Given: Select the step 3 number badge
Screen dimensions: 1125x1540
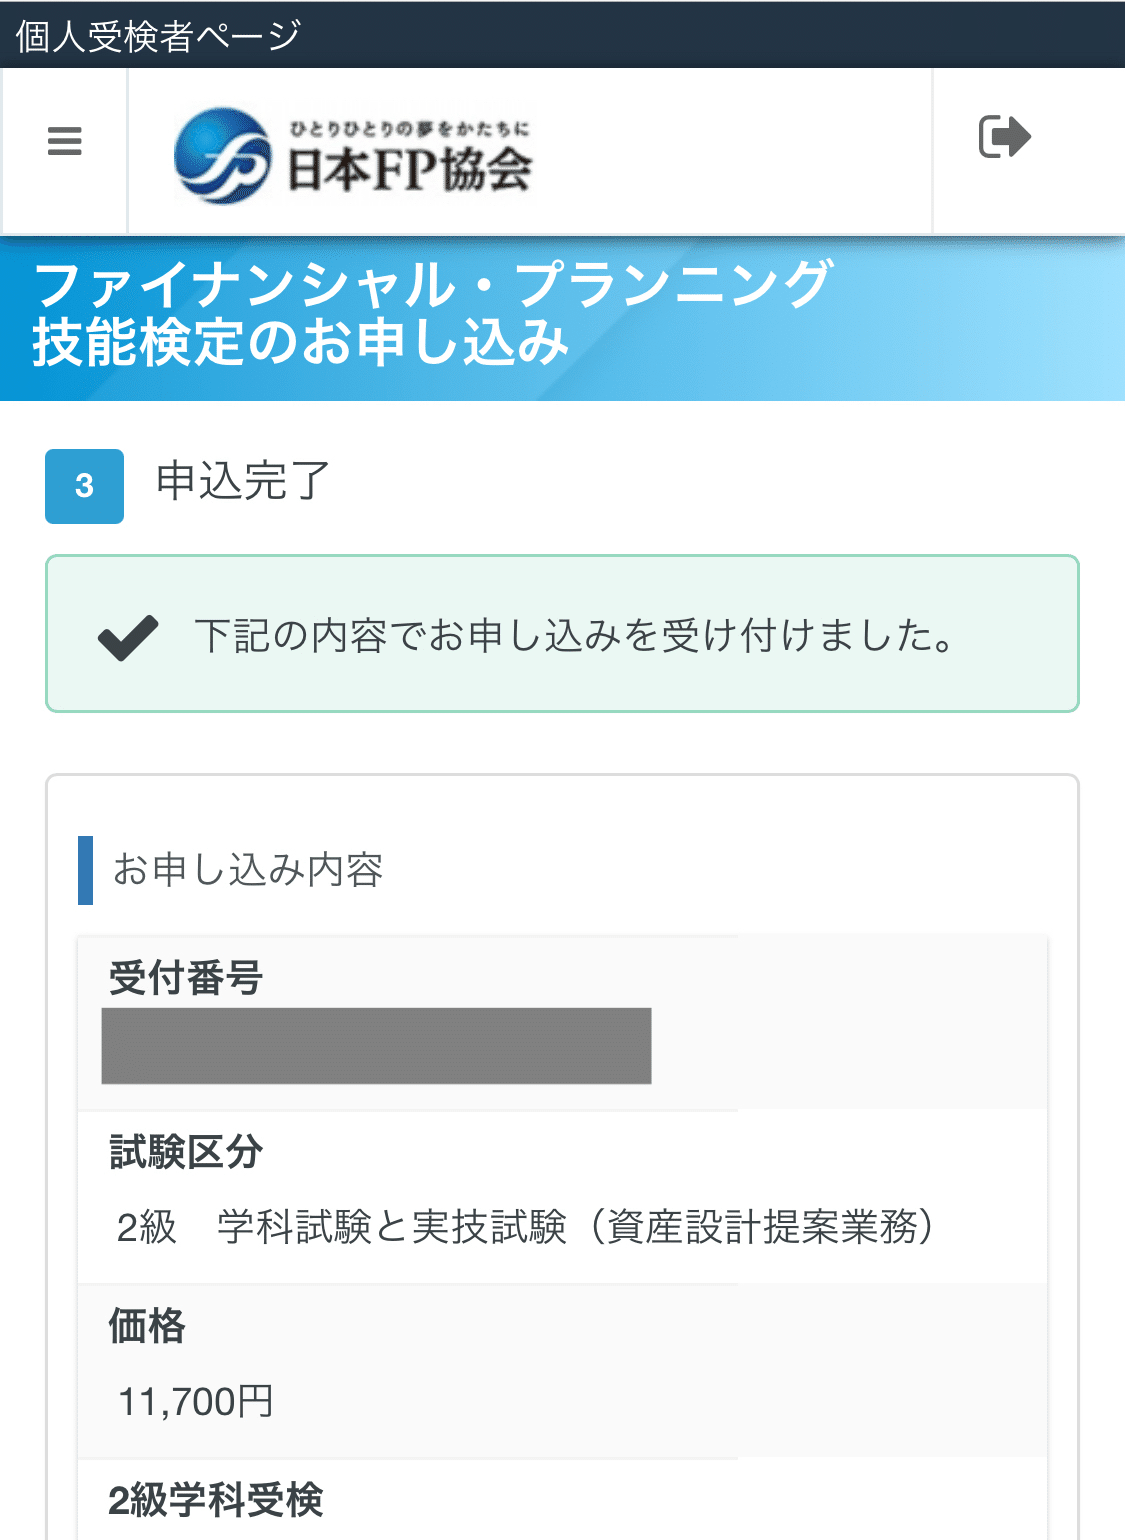Looking at the screenshot, I should tap(84, 486).
